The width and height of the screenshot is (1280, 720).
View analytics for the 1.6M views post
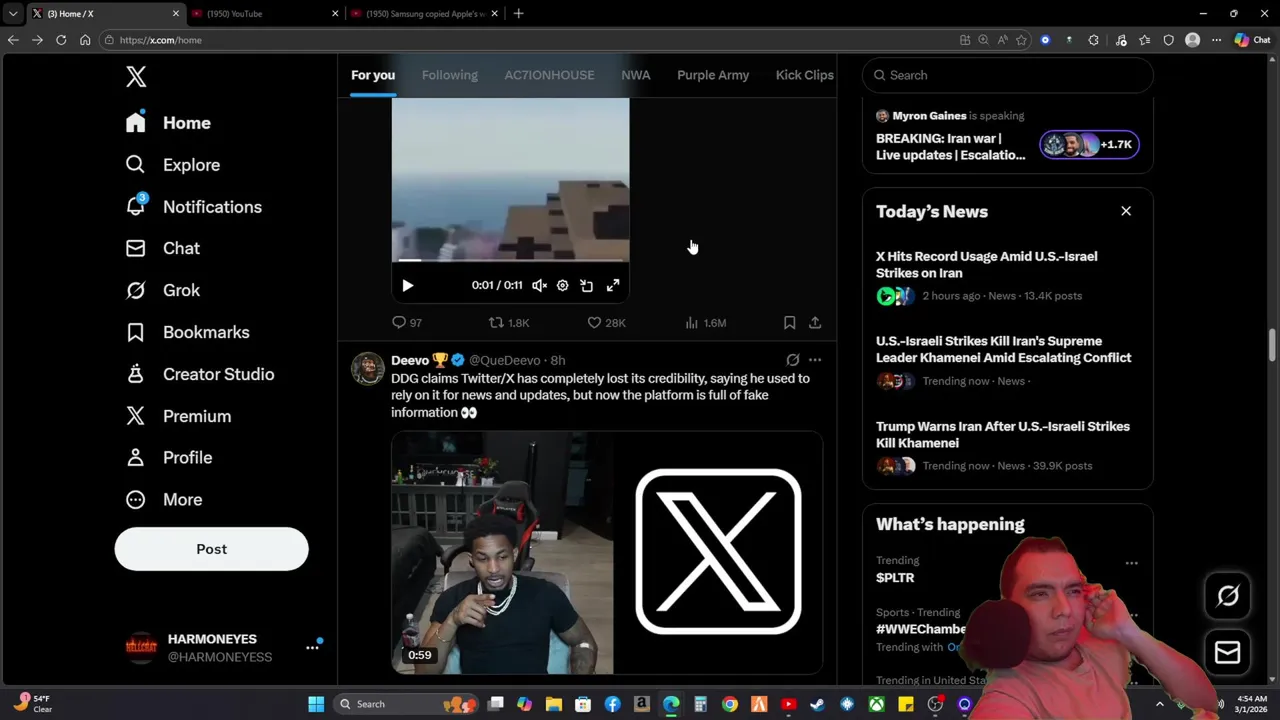tap(705, 323)
